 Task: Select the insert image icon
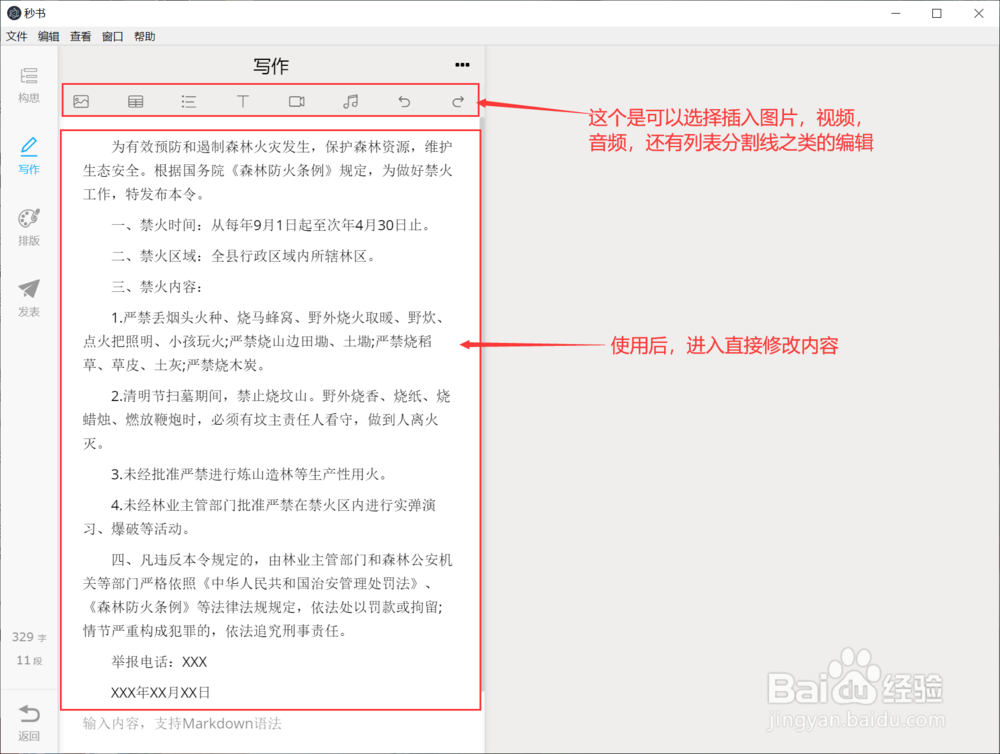[x=81, y=101]
